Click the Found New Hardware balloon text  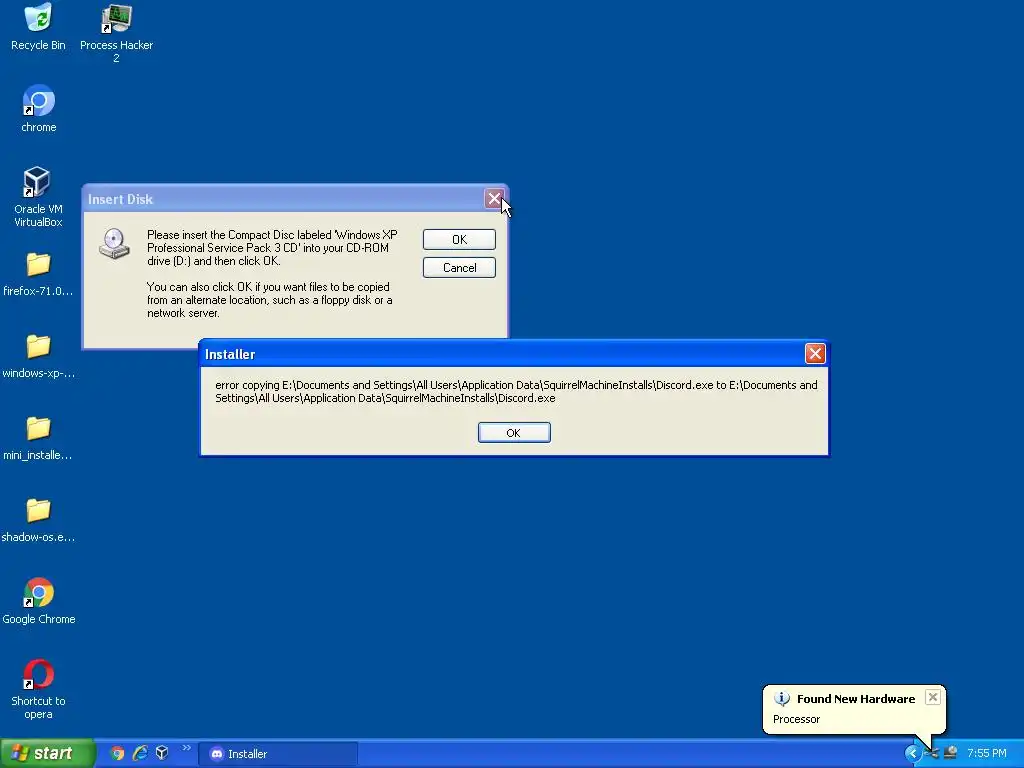tap(856, 699)
